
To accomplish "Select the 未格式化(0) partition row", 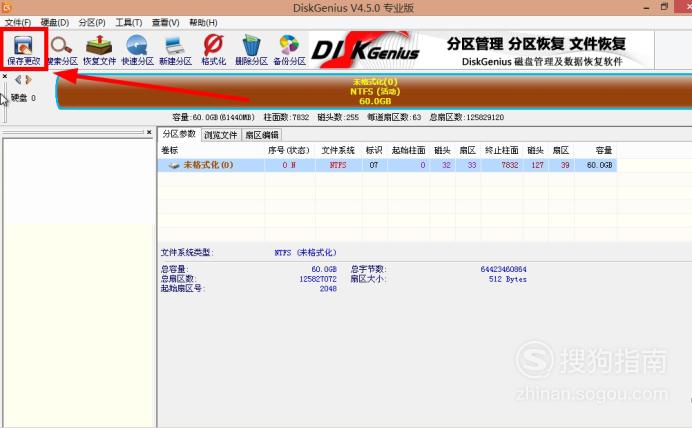I will tap(387, 165).
